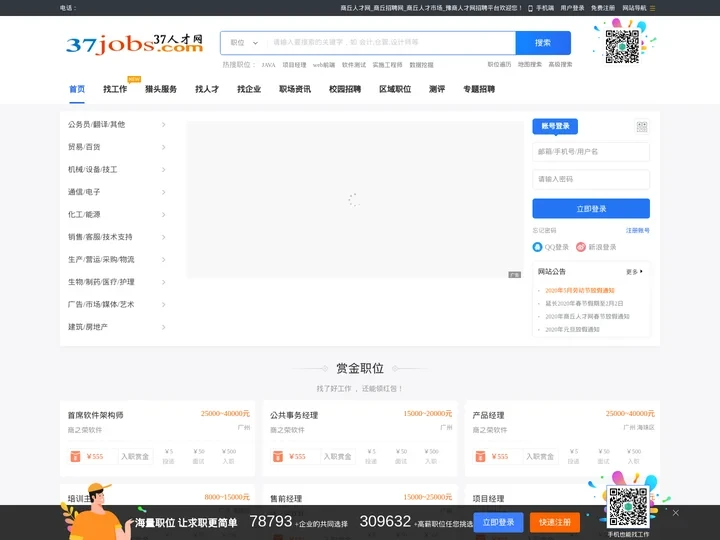Select the 账号登录 tab
The width and height of the screenshot is (720, 540).
coord(555,126)
